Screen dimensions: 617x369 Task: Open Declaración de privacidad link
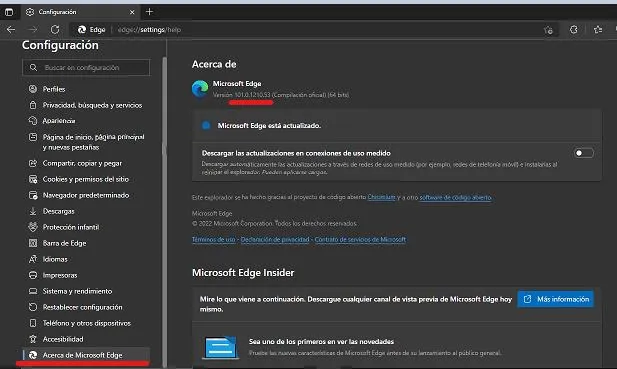pos(275,240)
